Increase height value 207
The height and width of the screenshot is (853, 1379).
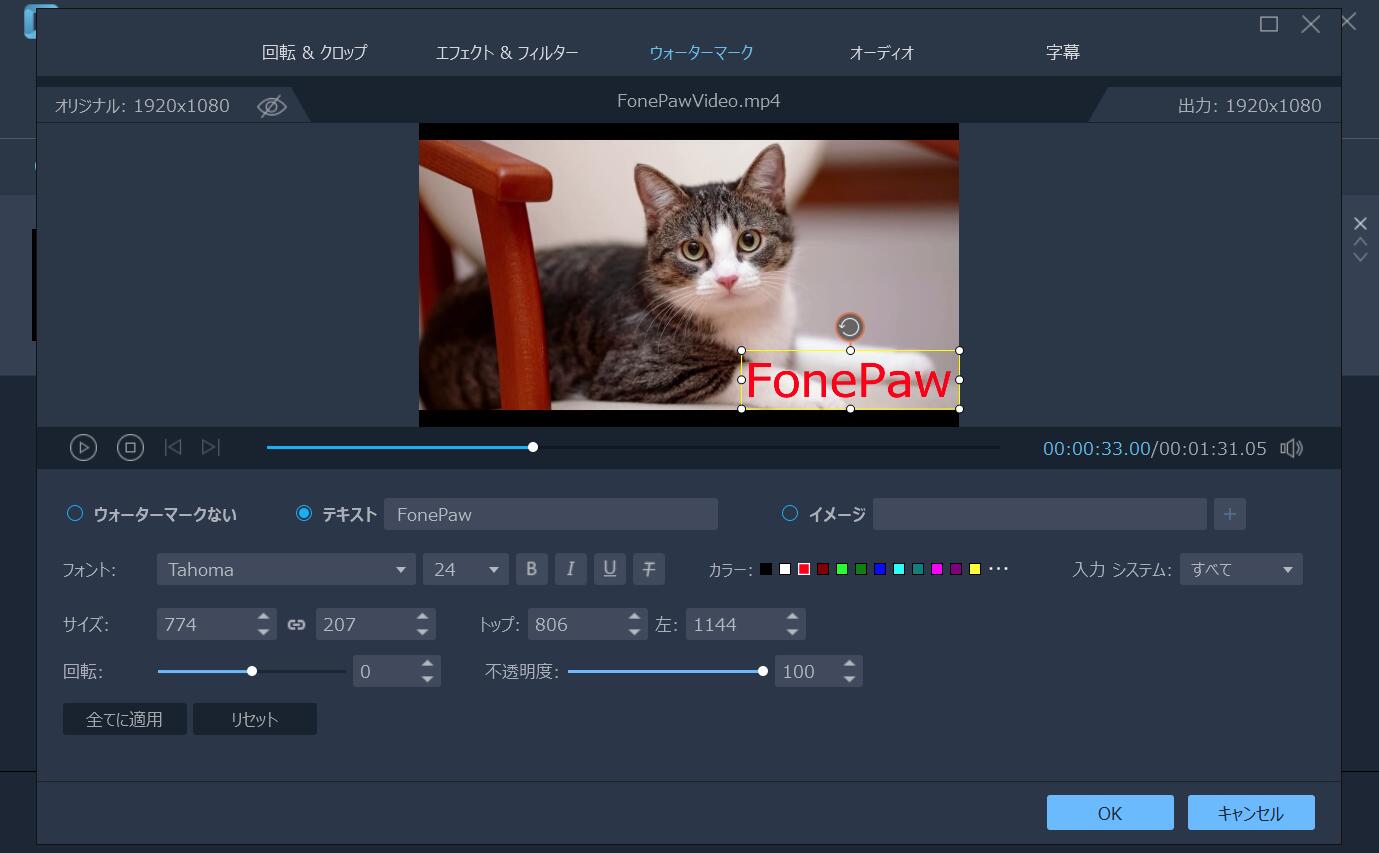[422, 616]
